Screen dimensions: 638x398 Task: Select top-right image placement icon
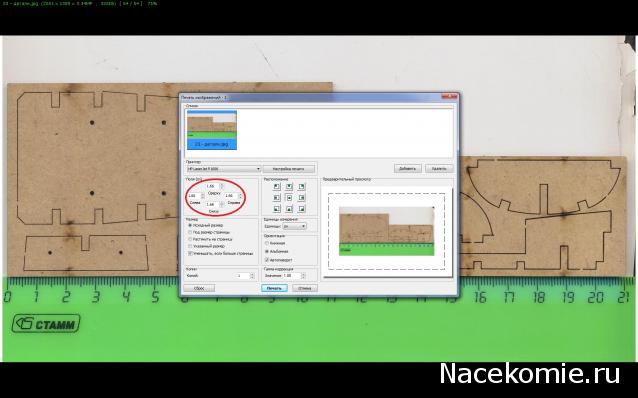[x=302, y=187]
